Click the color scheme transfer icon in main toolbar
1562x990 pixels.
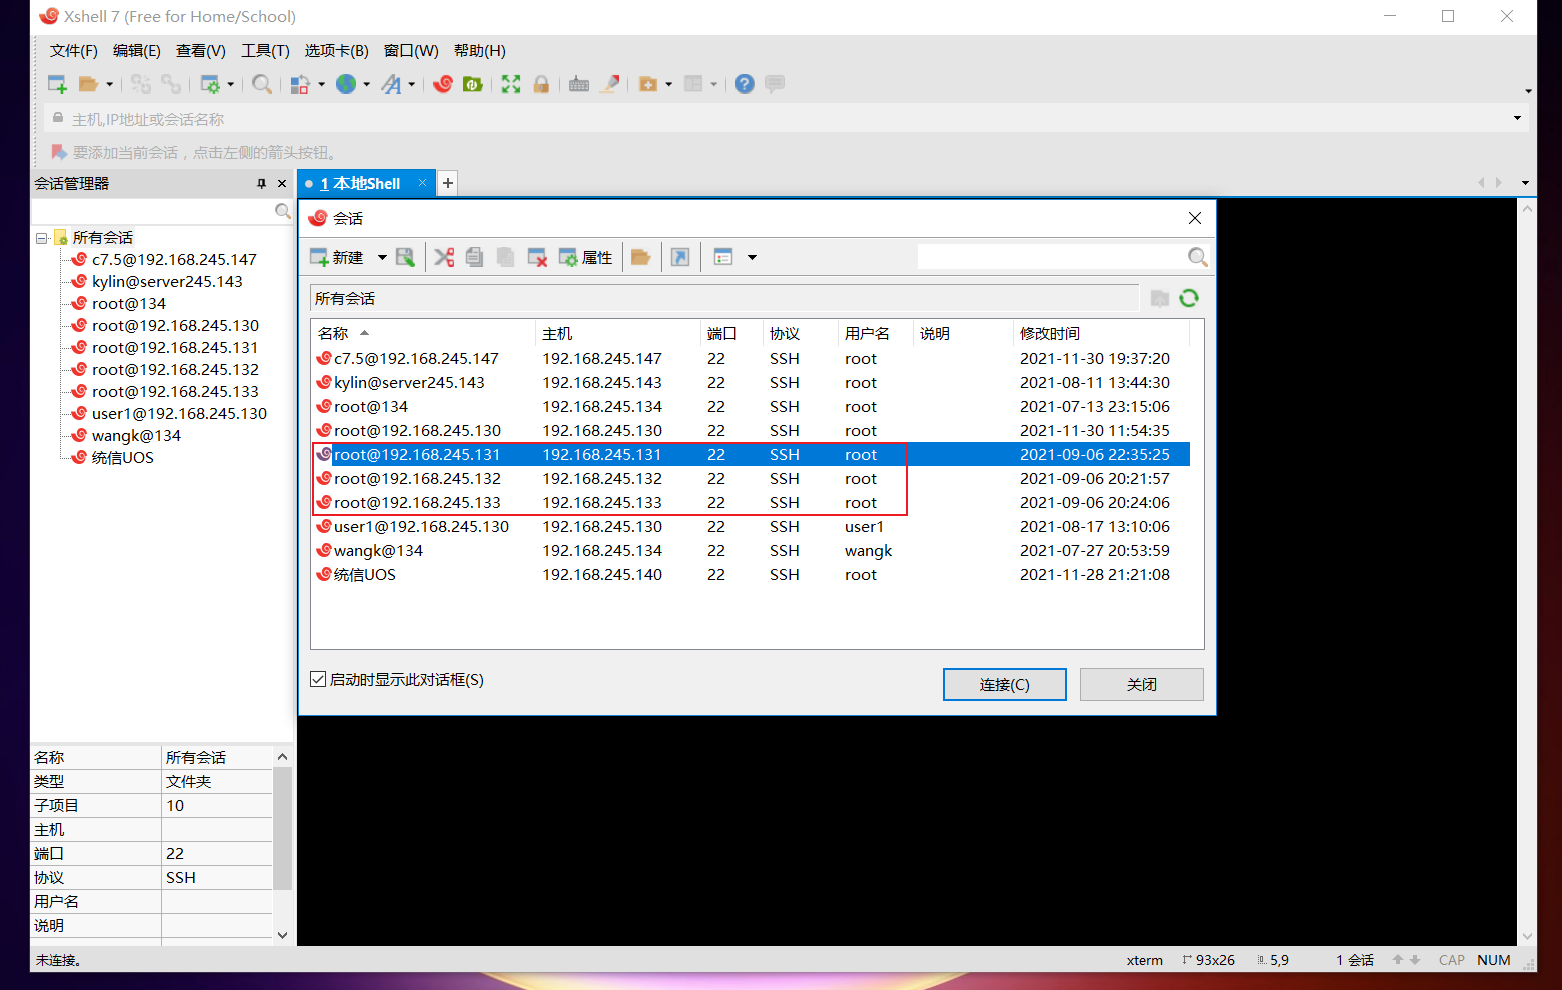(x=299, y=84)
